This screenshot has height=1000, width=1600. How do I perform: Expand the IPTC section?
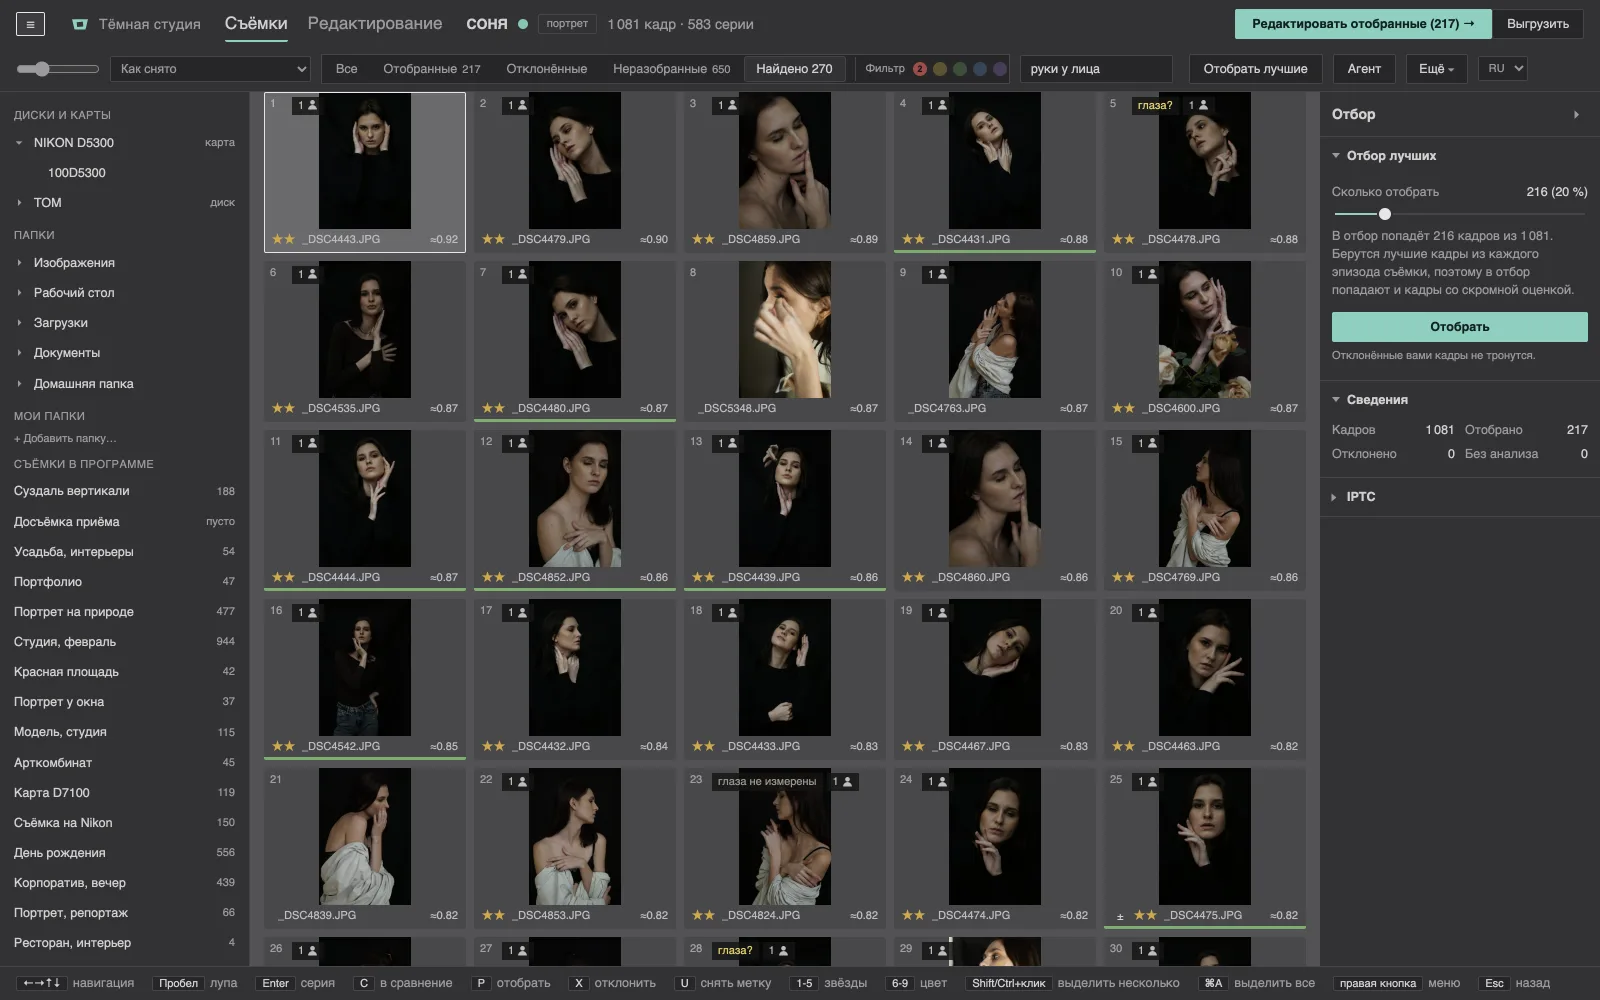coord(1335,497)
